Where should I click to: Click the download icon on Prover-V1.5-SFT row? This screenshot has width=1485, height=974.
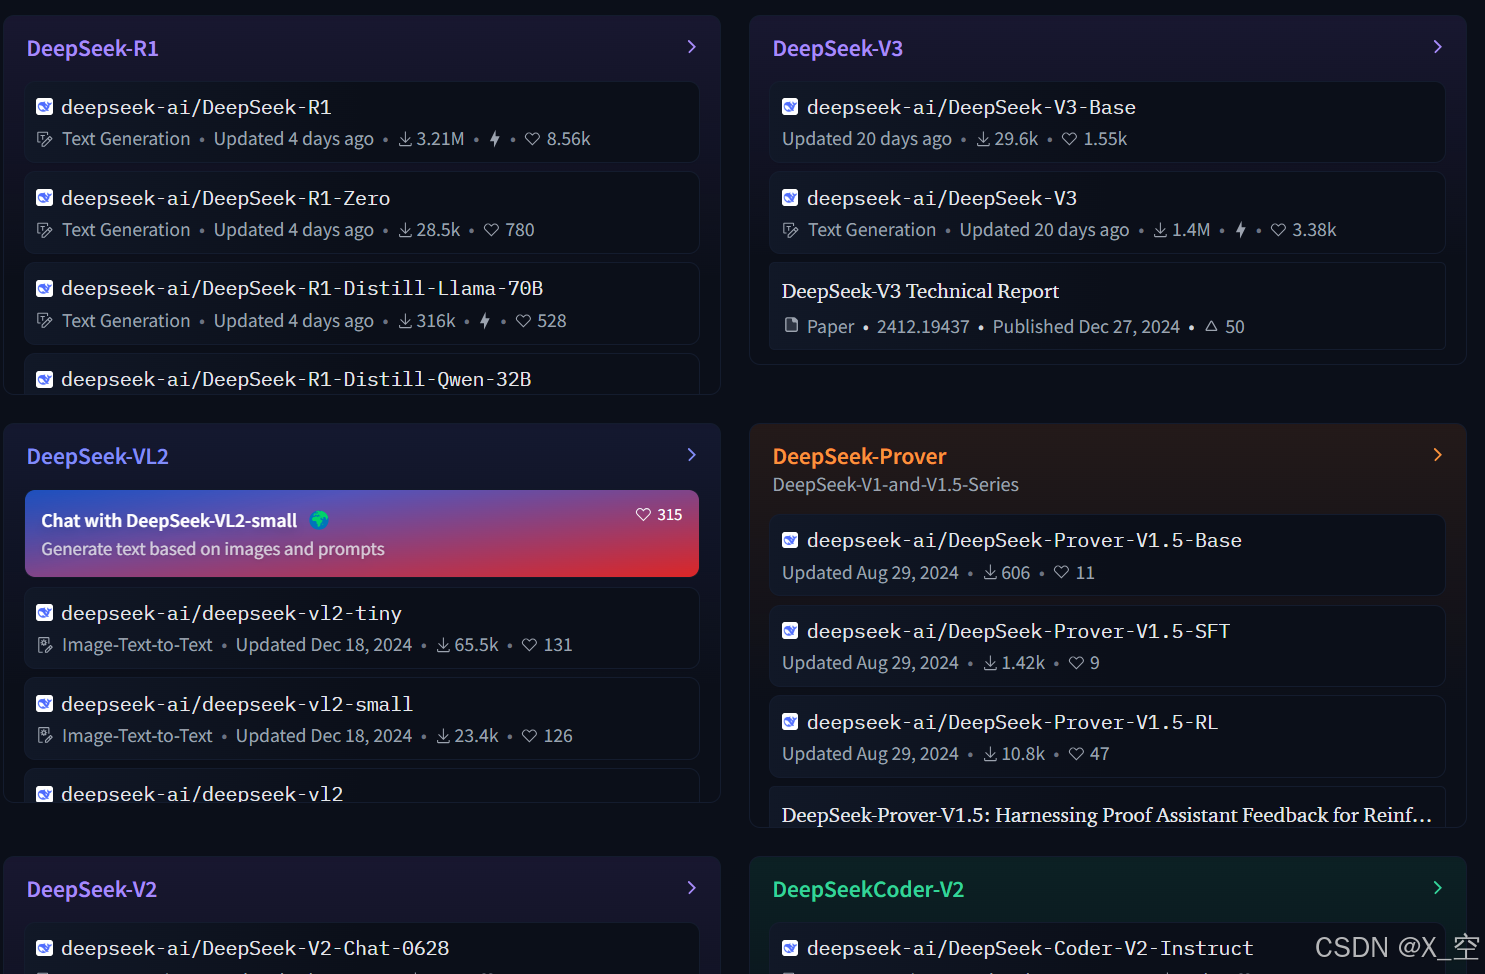(990, 663)
